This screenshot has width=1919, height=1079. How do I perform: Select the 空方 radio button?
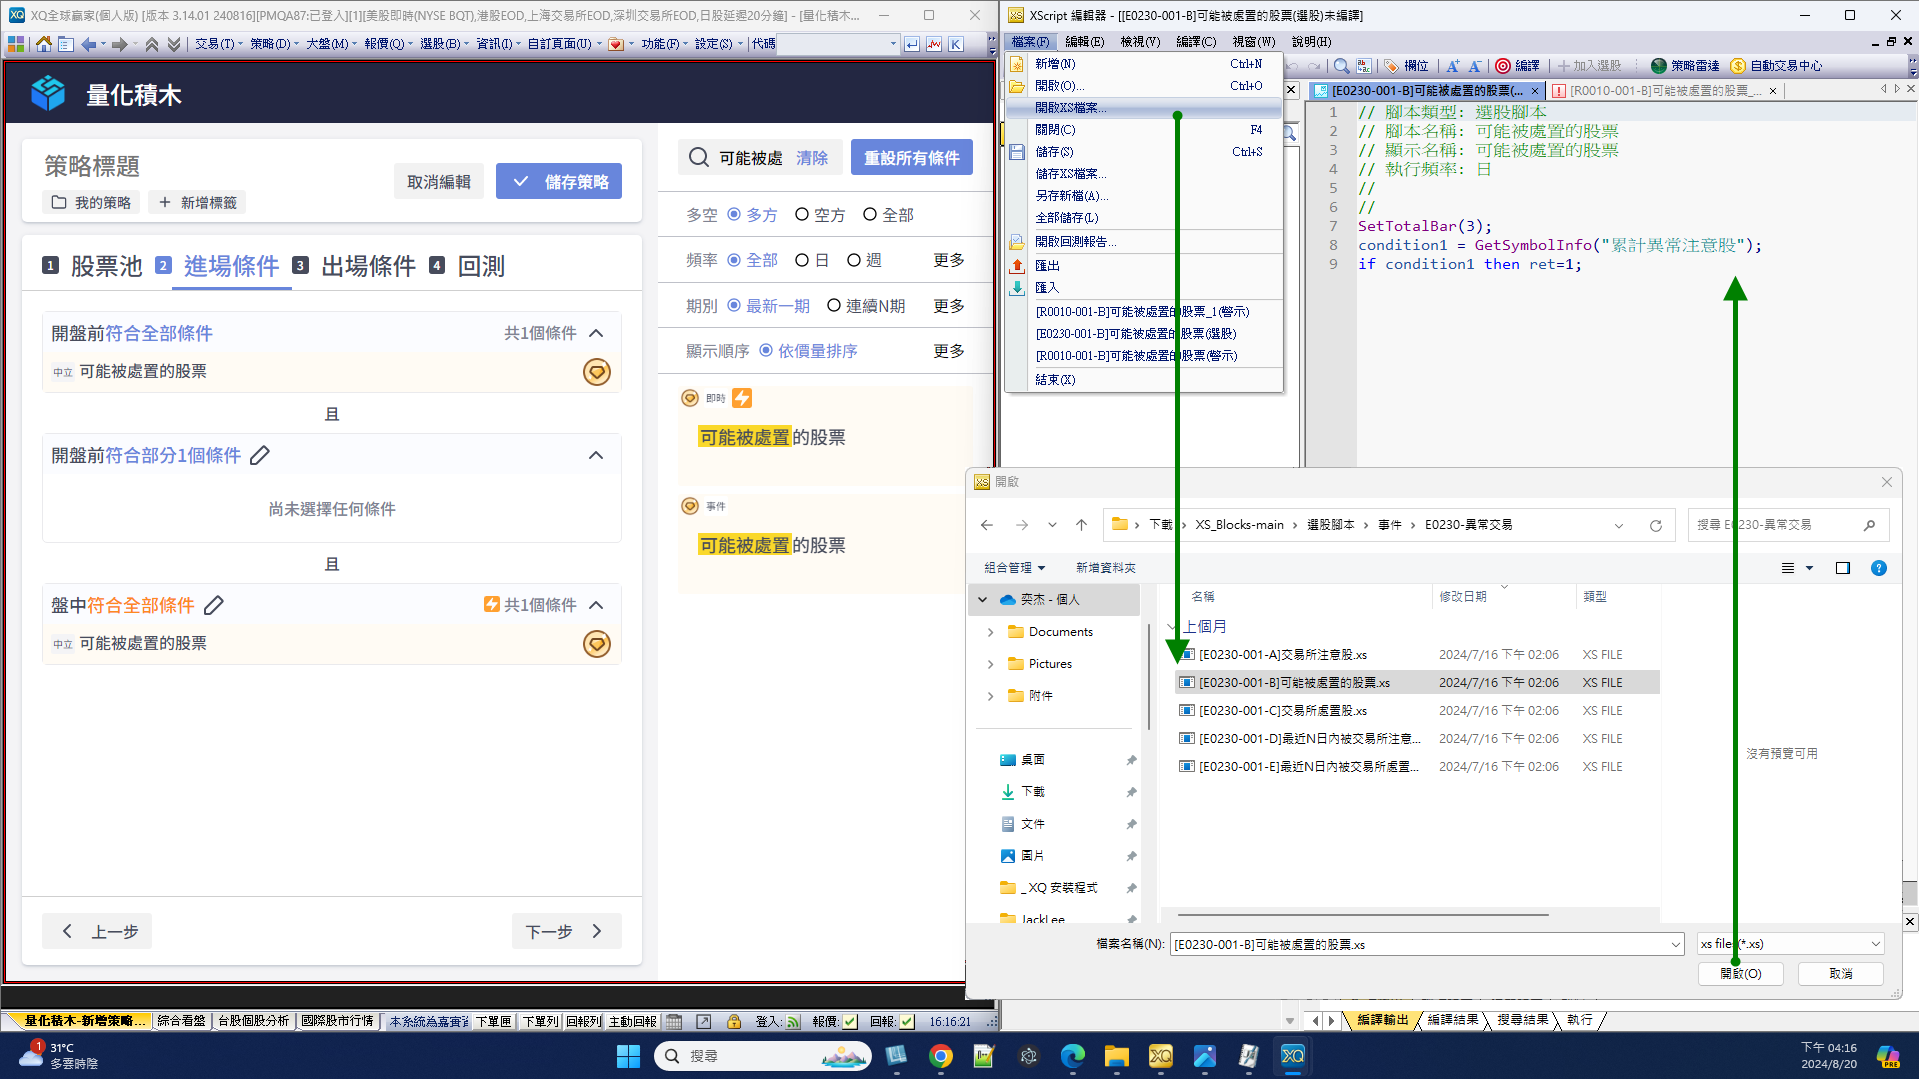point(801,214)
